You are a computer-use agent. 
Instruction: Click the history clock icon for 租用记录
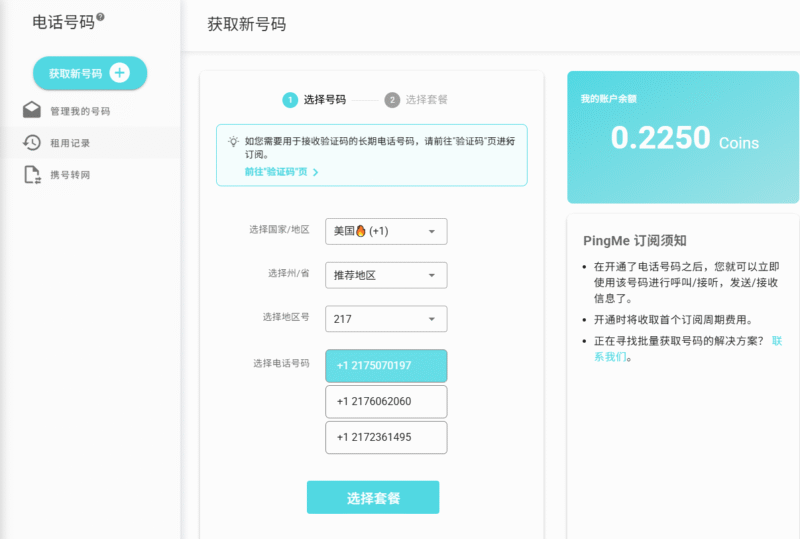pyautogui.click(x=32, y=142)
